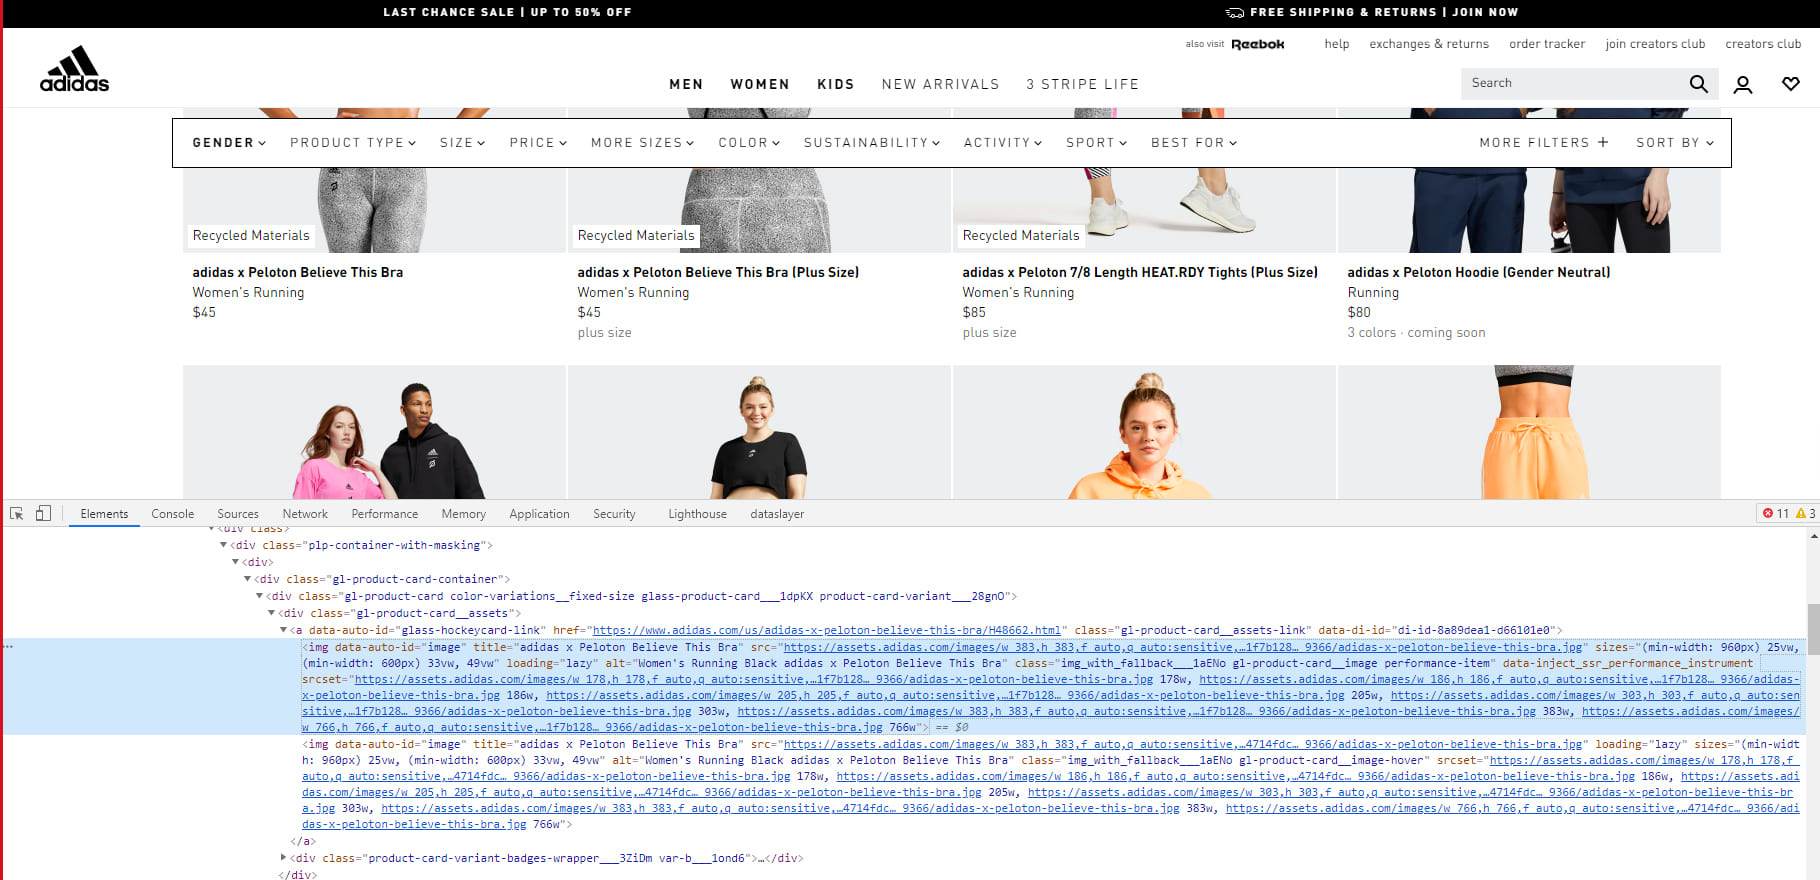Screen dimensions: 1820x880
Task: Switch to the Application tab
Action: pos(539,514)
